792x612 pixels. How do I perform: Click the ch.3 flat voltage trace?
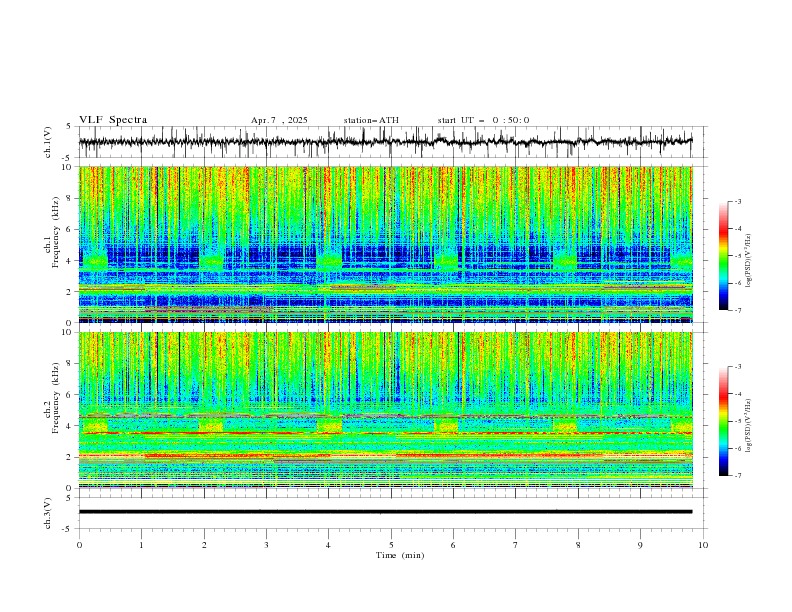(x=385, y=512)
